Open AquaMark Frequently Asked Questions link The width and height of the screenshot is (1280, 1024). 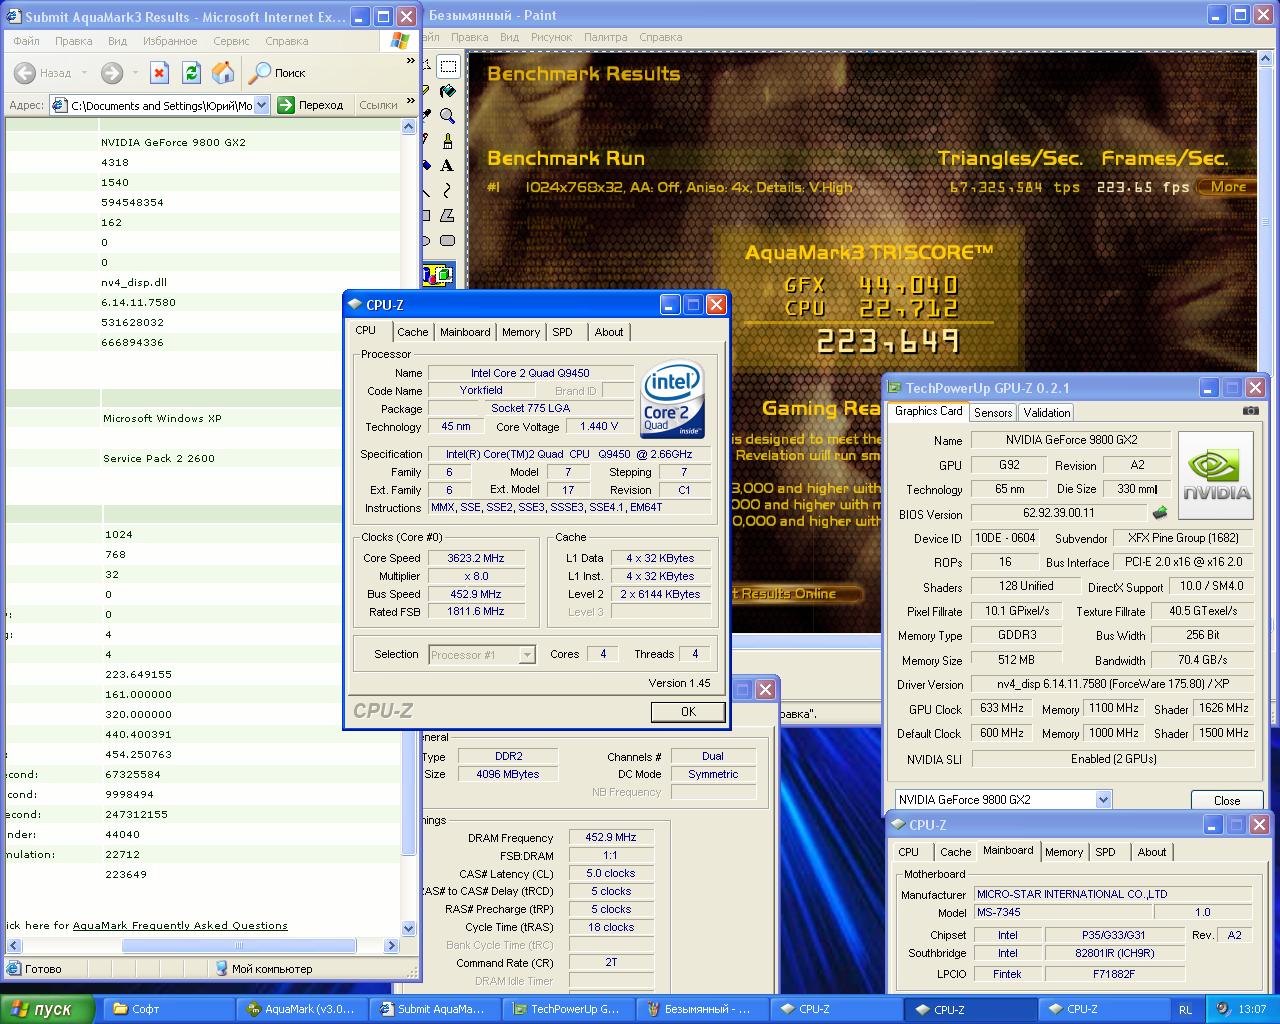click(x=180, y=925)
